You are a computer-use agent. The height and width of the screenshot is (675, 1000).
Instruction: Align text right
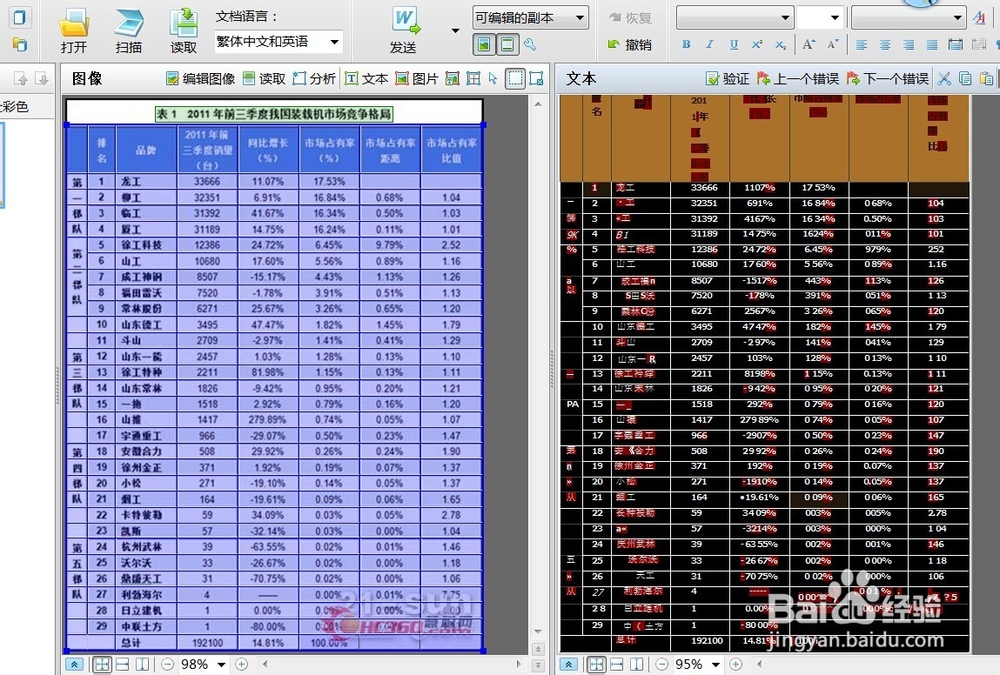click(908, 44)
